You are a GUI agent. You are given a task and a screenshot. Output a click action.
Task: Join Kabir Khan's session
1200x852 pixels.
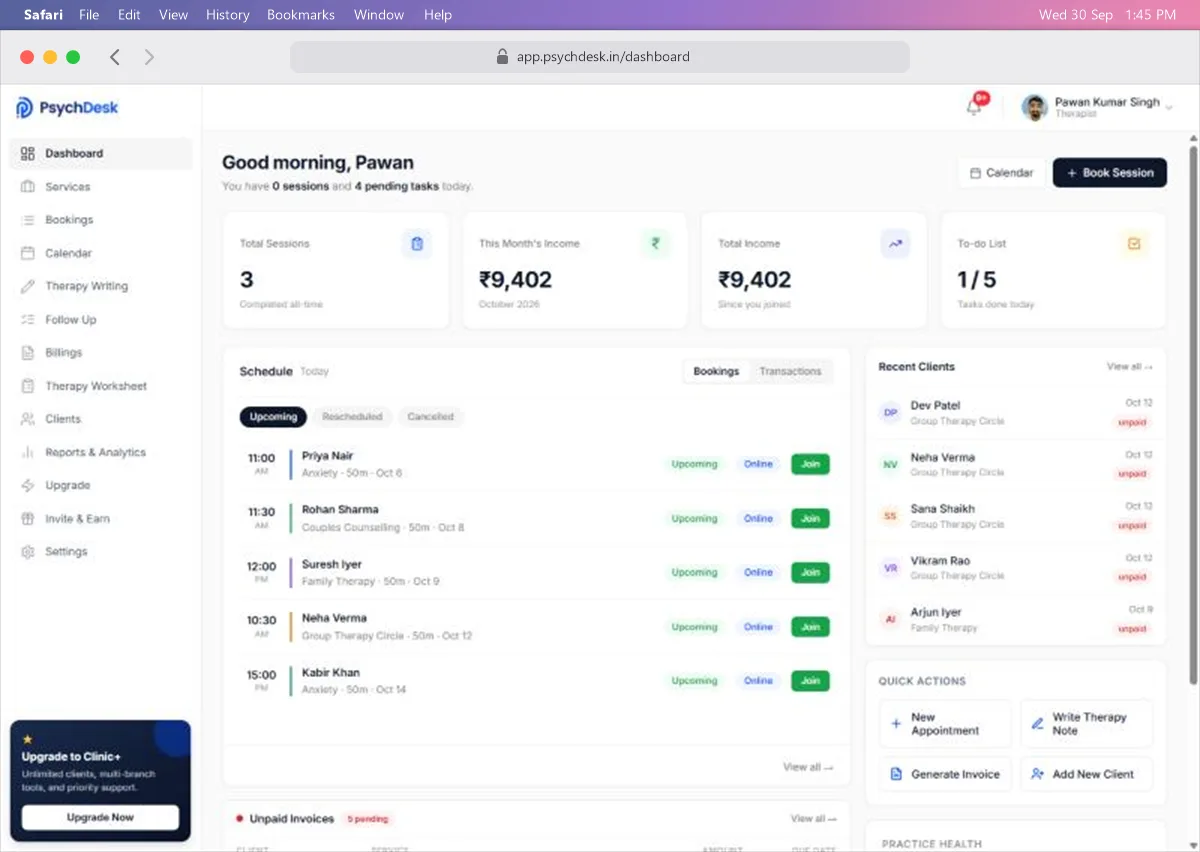810,681
